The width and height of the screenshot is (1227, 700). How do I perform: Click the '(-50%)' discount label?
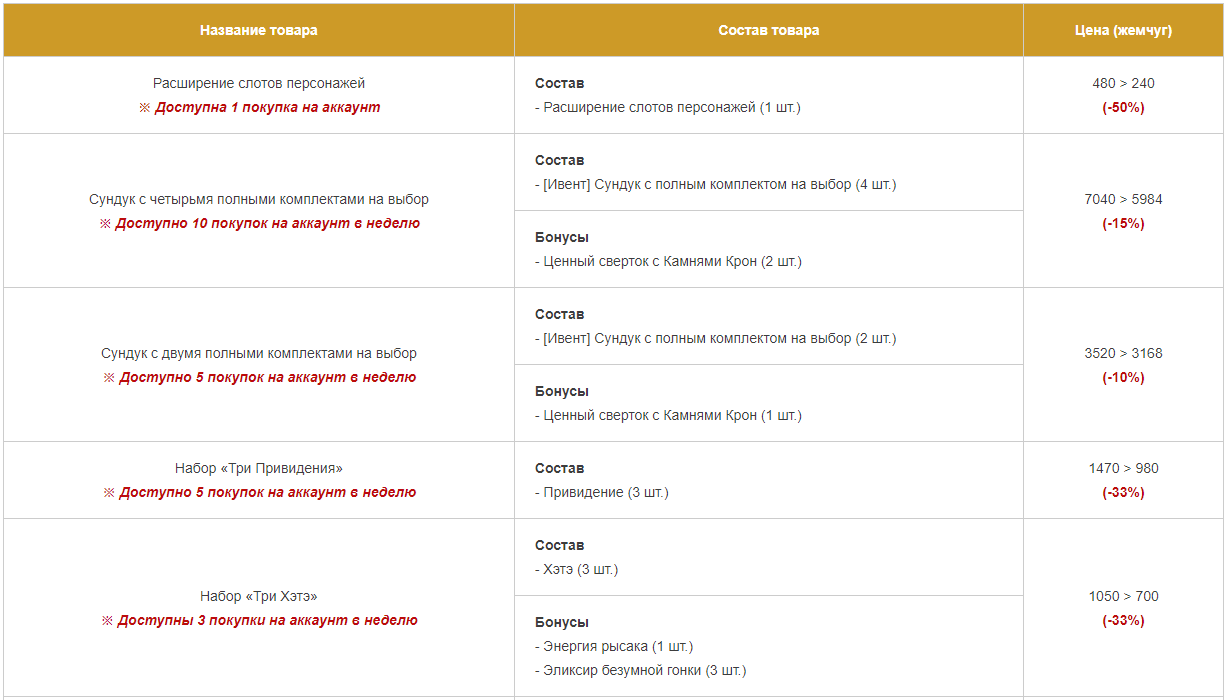point(1124,107)
